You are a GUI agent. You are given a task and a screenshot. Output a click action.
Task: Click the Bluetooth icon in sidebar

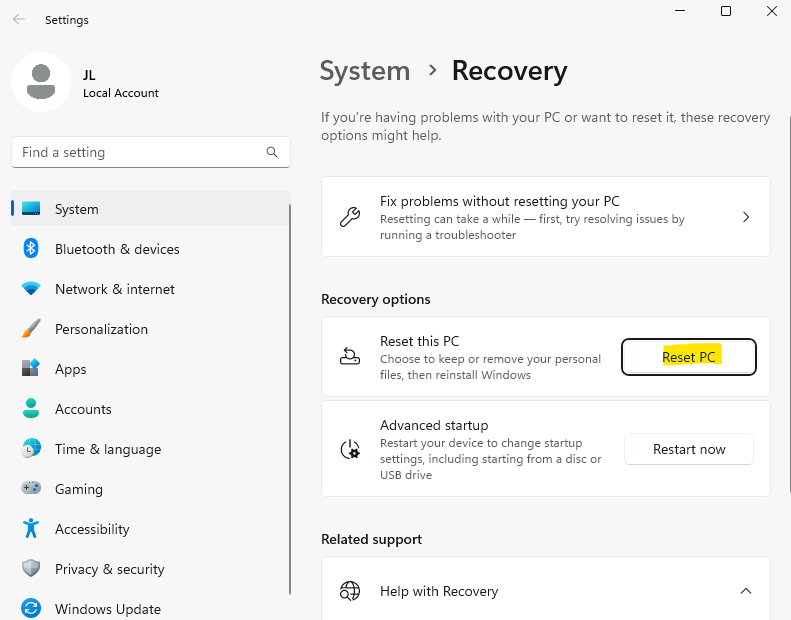tap(31, 249)
